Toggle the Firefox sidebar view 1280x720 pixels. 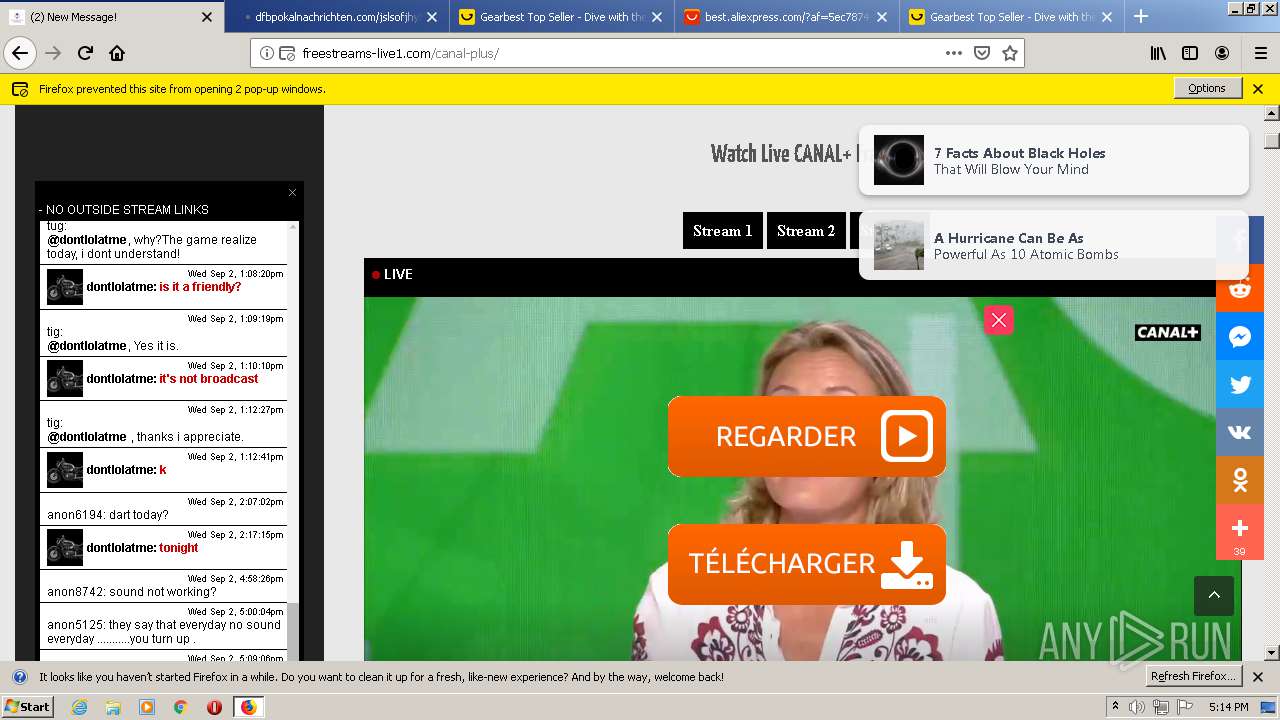click(1190, 53)
